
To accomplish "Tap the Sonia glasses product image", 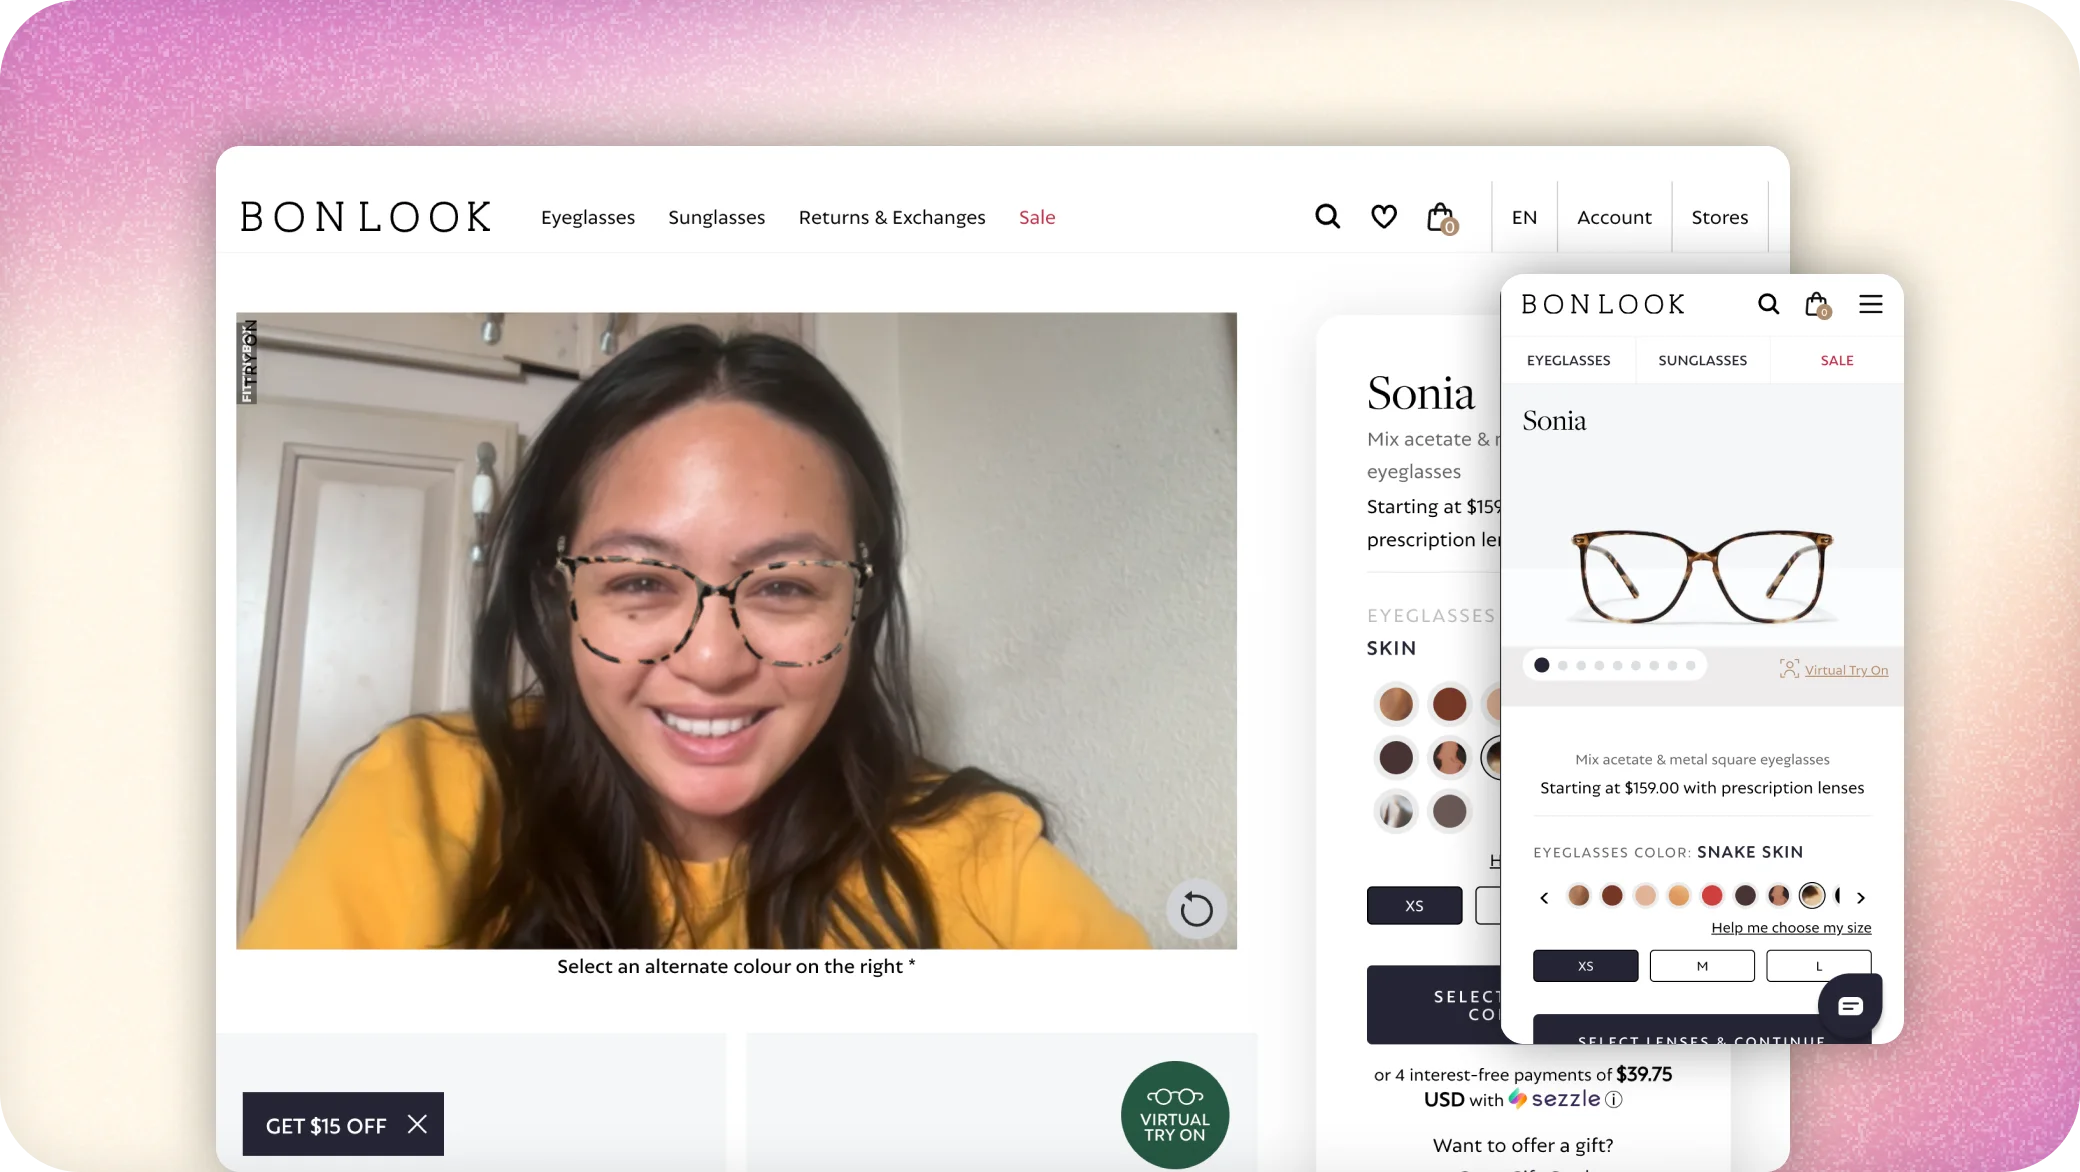I will (1702, 577).
